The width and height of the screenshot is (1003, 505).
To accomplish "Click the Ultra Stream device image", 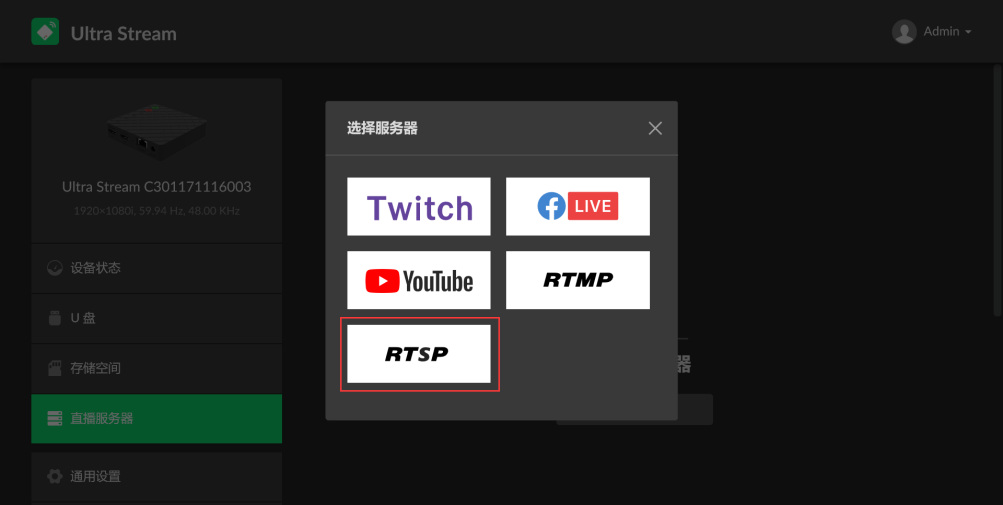I will click(x=157, y=132).
